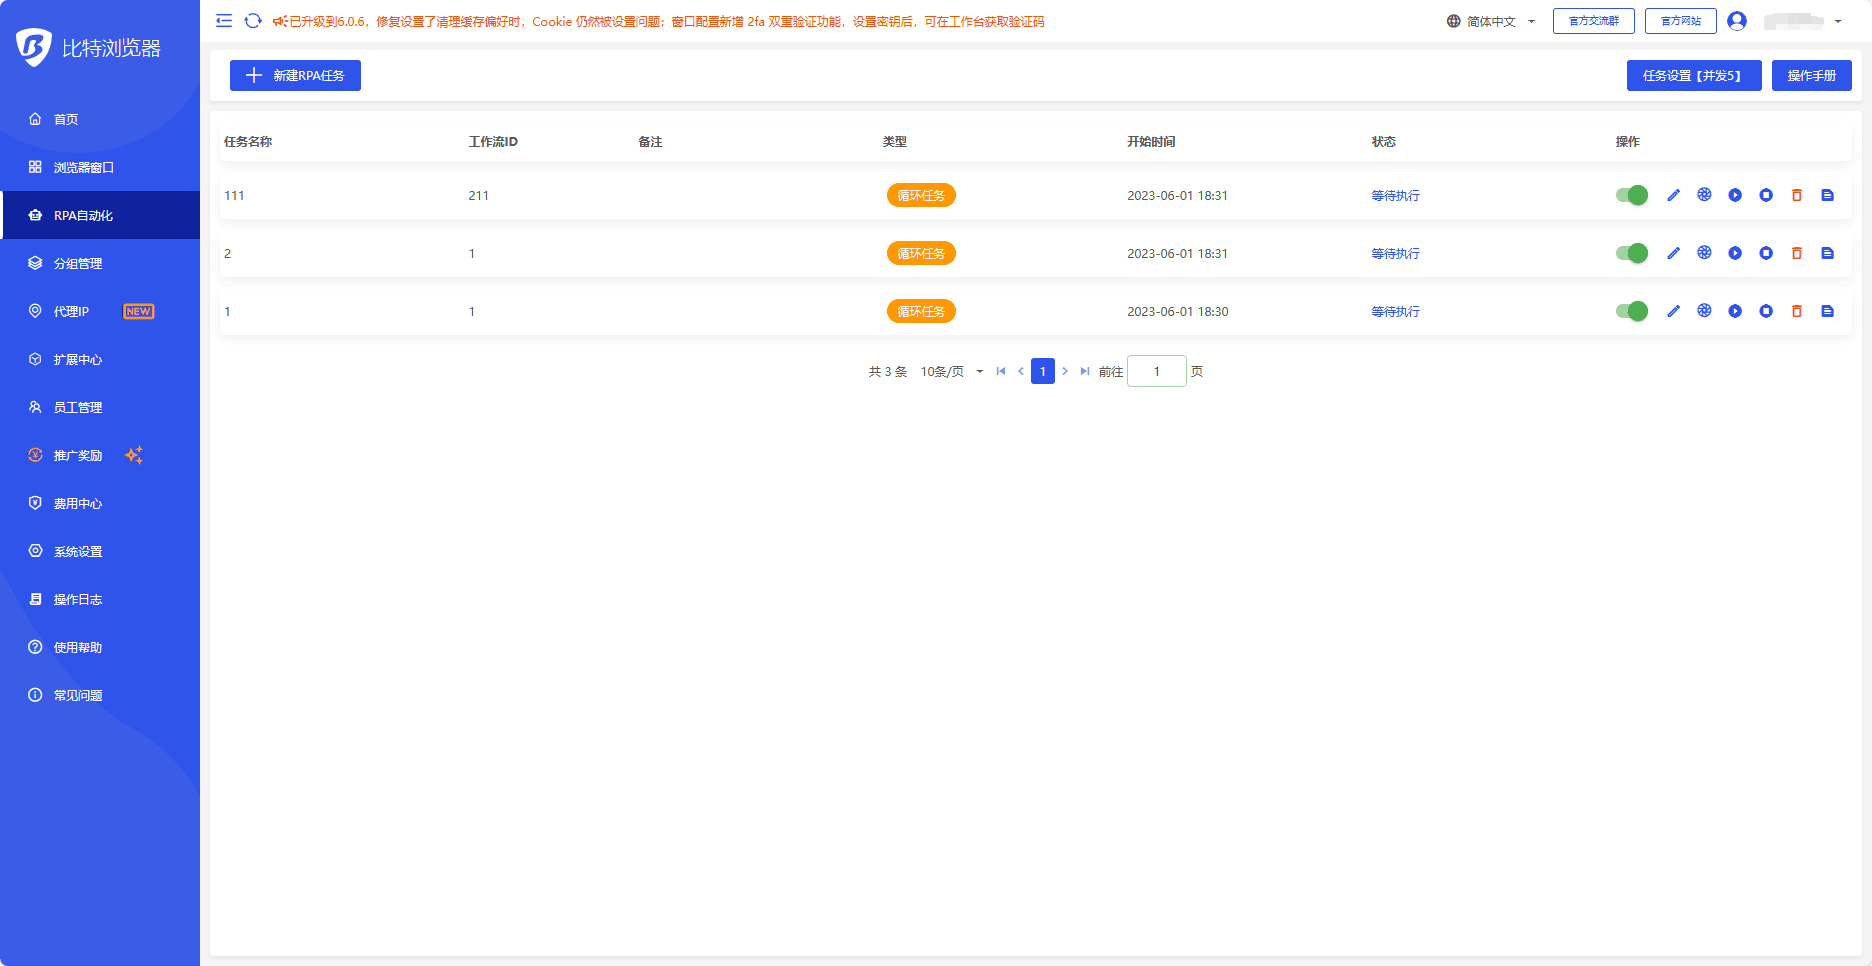Open the user avatar icon at top right
The image size is (1872, 966).
click(x=1737, y=21)
